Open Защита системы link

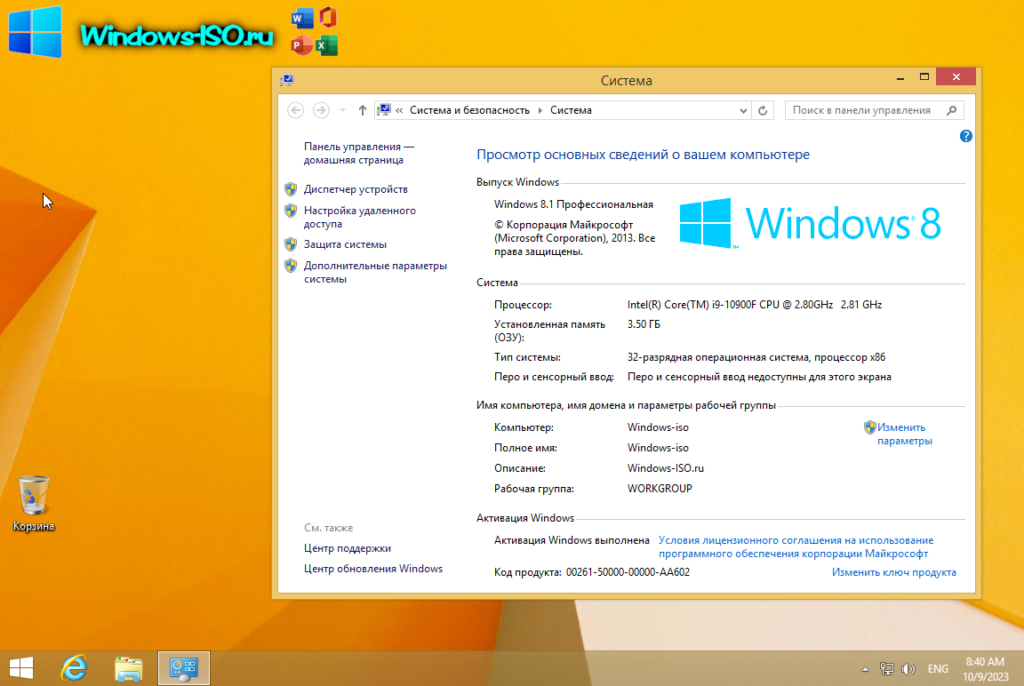point(345,244)
